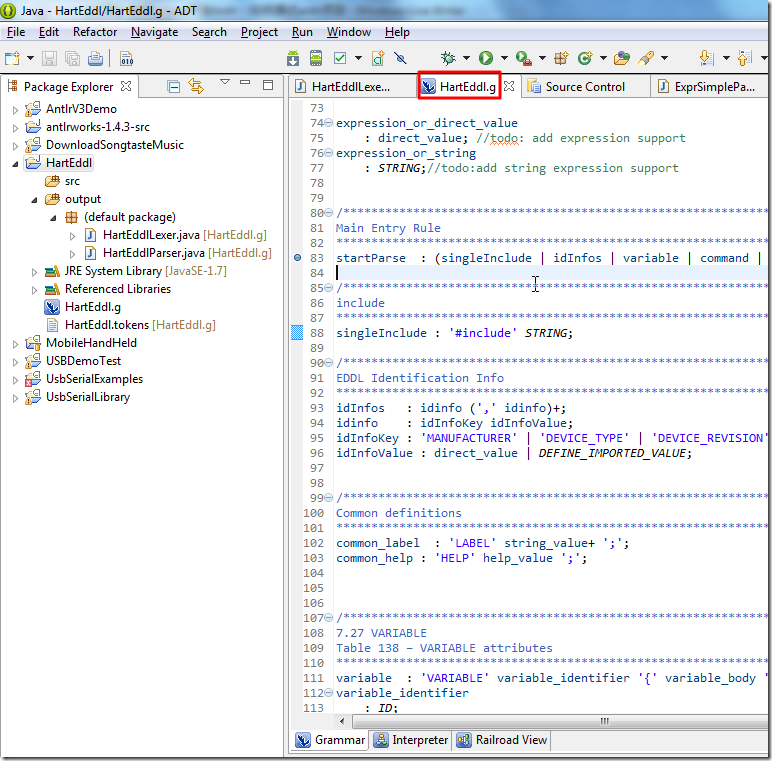Open the Android Virtual Device Manager icon
The height and width of the screenshot is (761, 772).
[x=317, y=59]
